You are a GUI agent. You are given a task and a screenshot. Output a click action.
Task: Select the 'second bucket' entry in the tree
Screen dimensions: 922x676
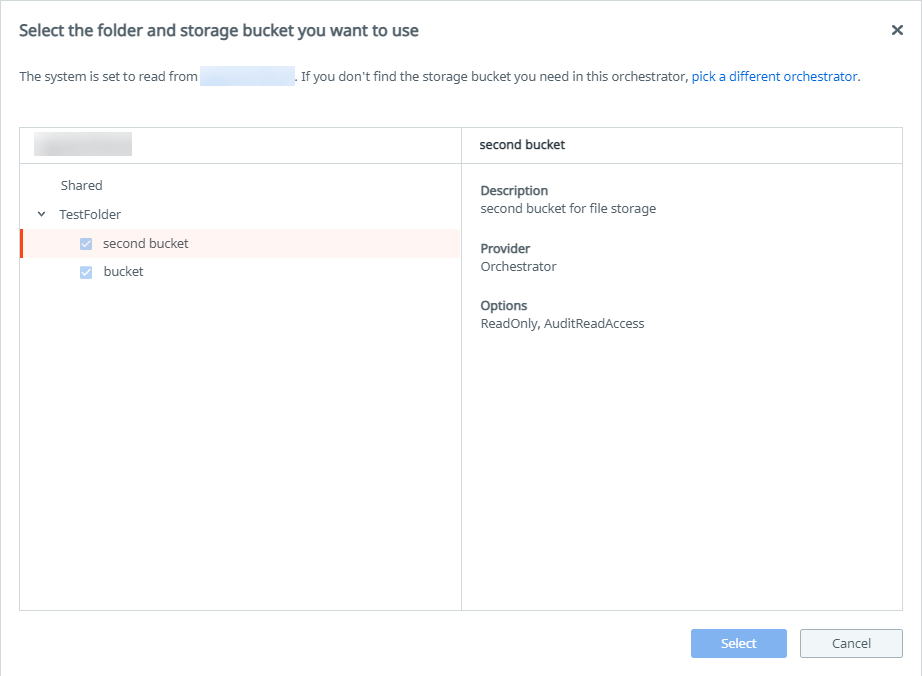pyautogui.click(x=146, y=243)
